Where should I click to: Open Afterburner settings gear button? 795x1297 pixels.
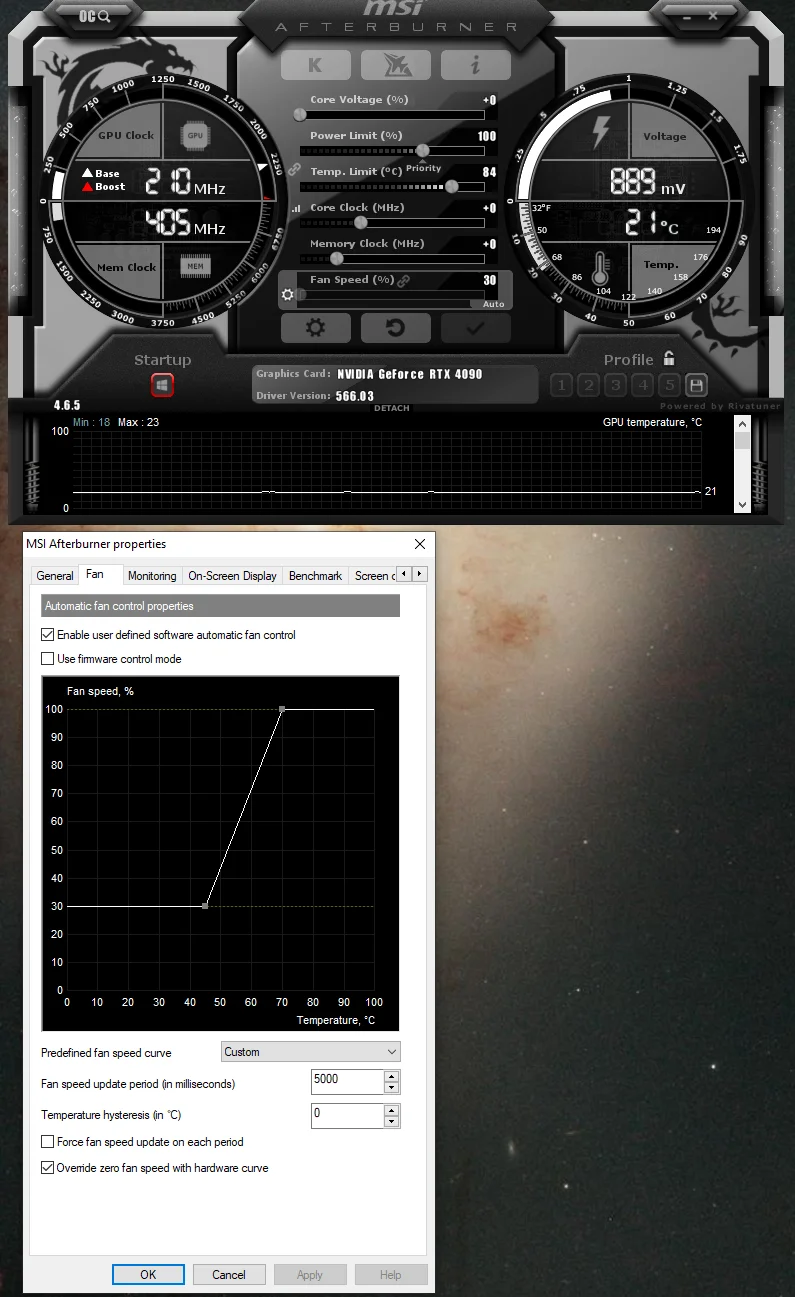point(315,327)
